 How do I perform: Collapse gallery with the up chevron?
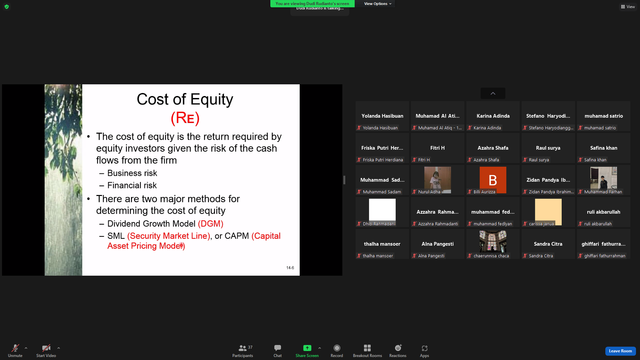[x=493, y=93]
